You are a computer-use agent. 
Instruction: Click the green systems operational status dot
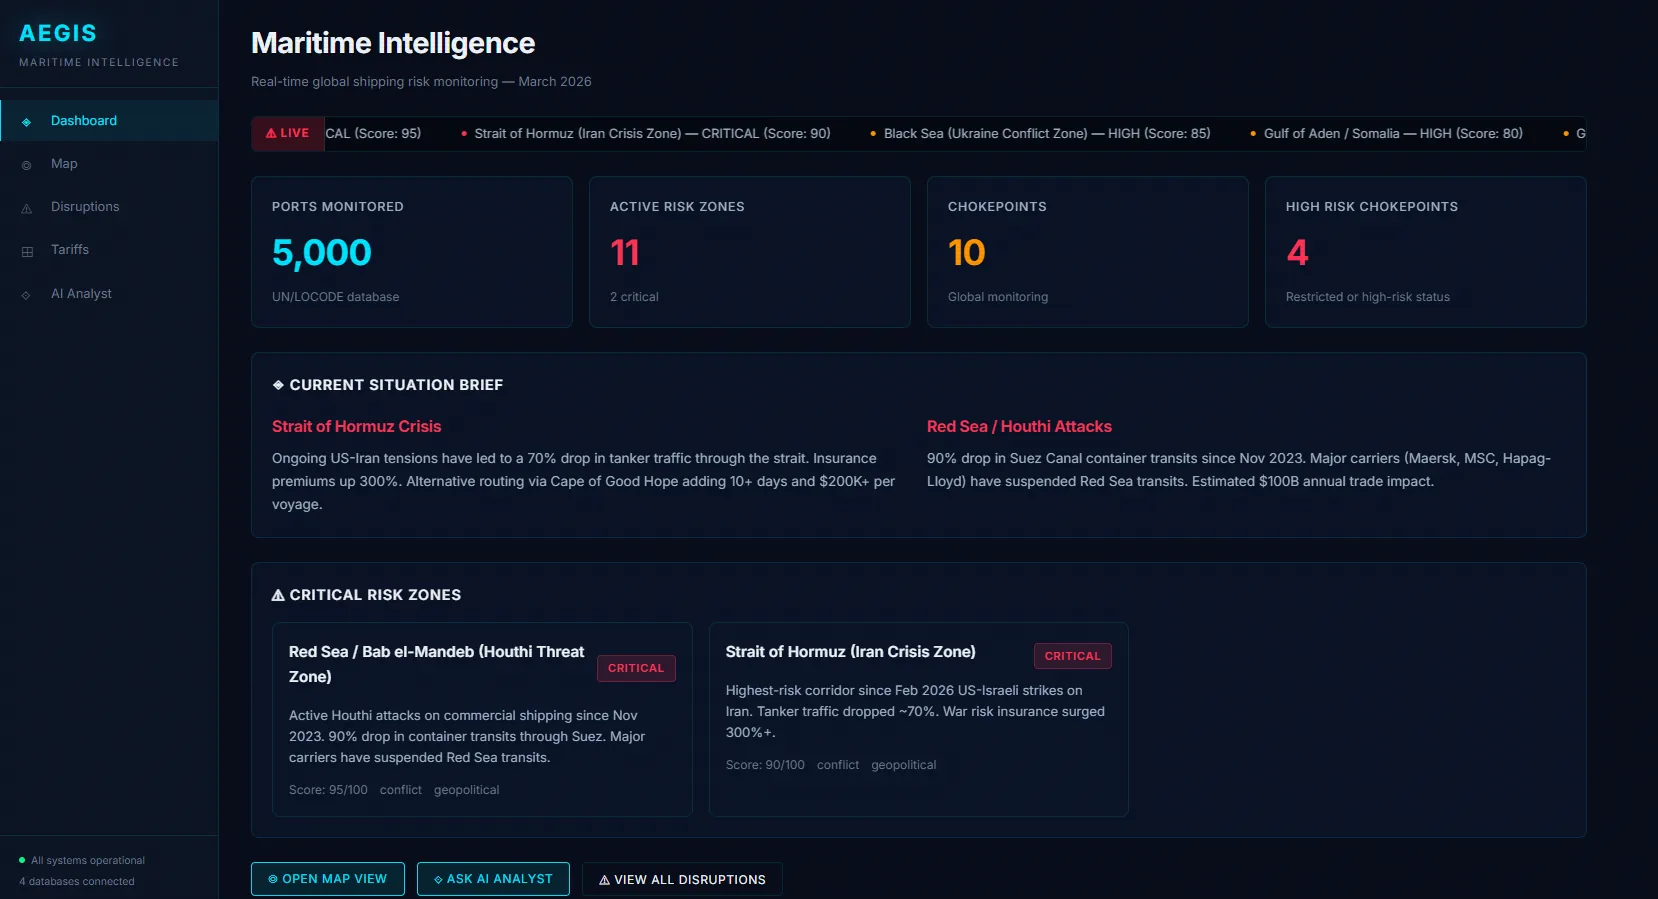point(22,860)
